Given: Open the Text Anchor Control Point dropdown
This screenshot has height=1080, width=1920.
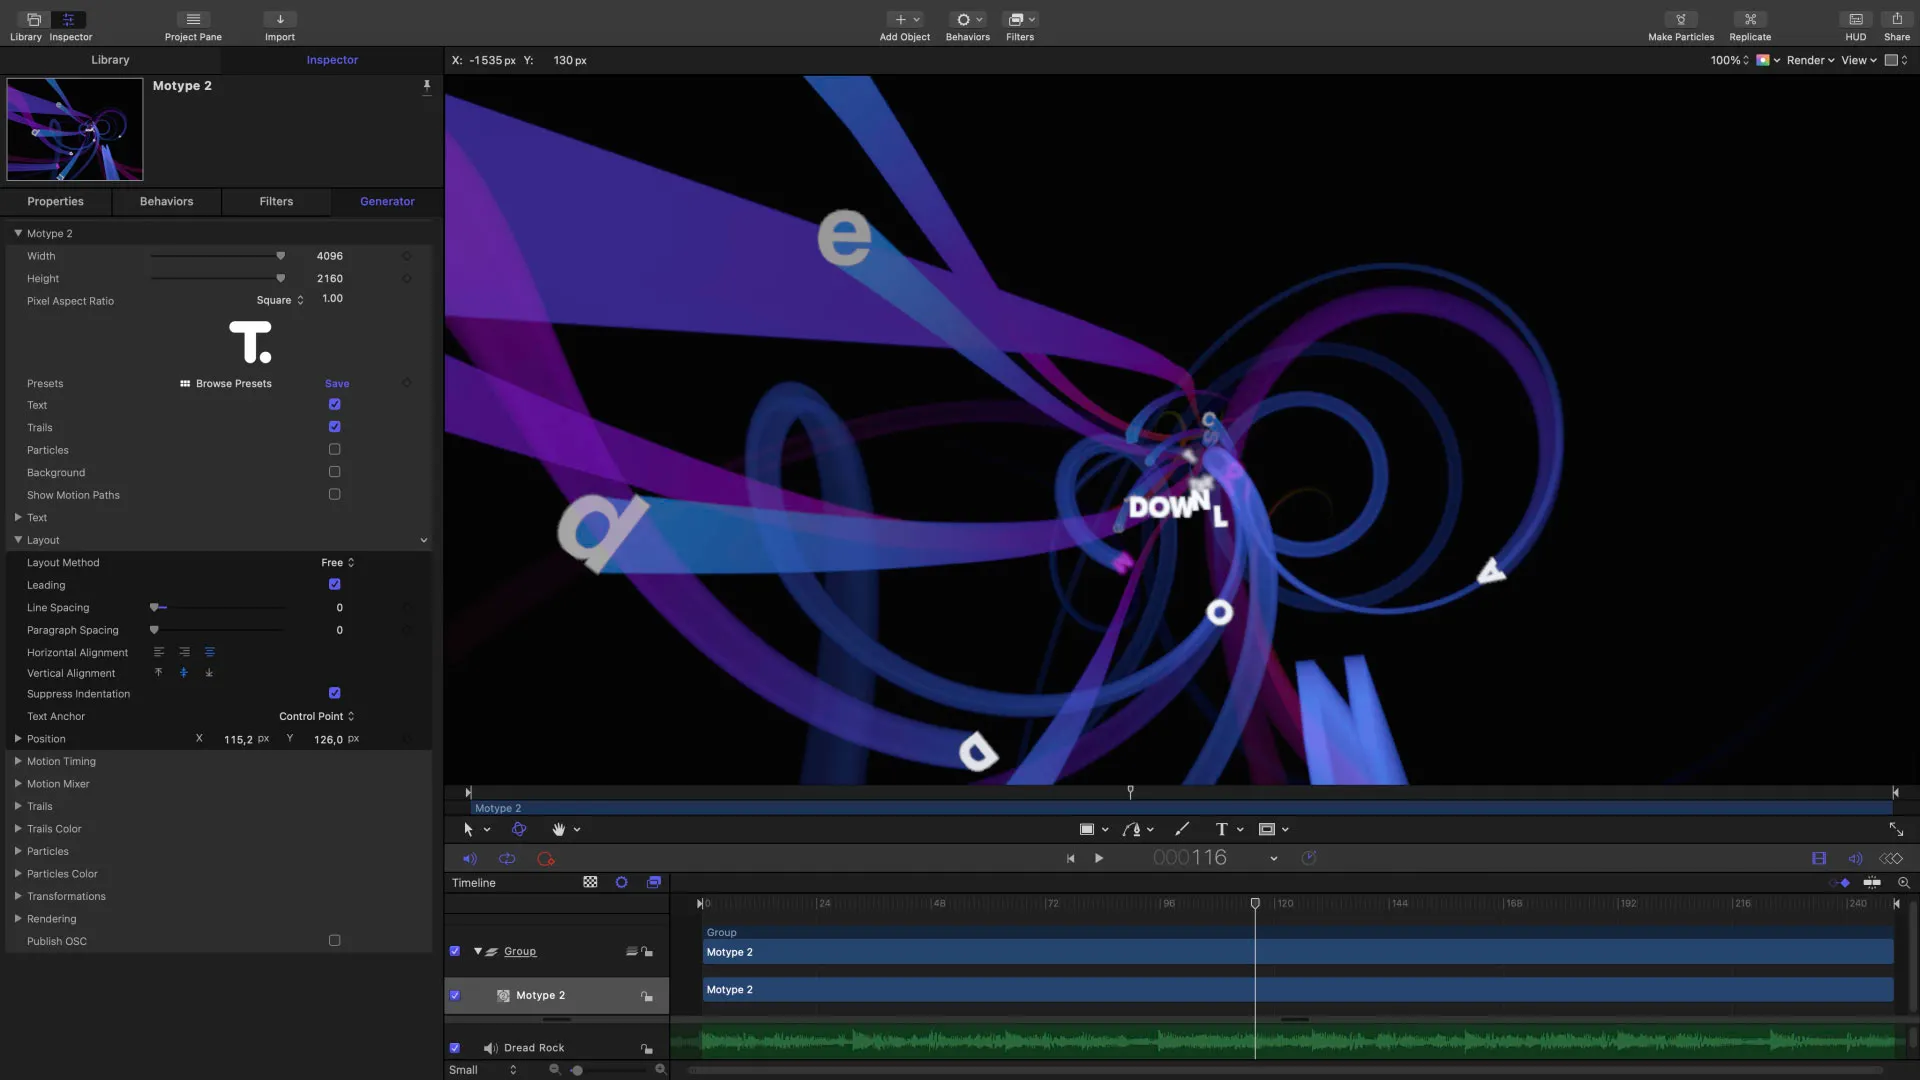Looking at the screenshot, I should point(316,716).
